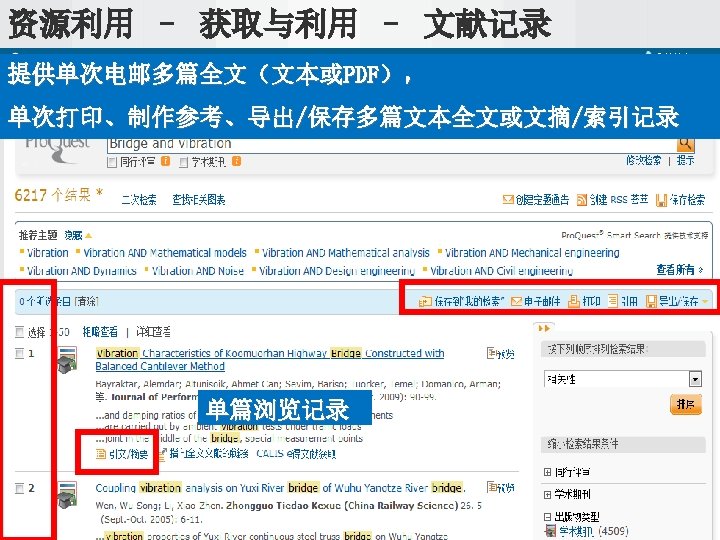The width and height of the screenshot is (720, 540).
Task: Open the modify search link
Action: coord(644,160)
